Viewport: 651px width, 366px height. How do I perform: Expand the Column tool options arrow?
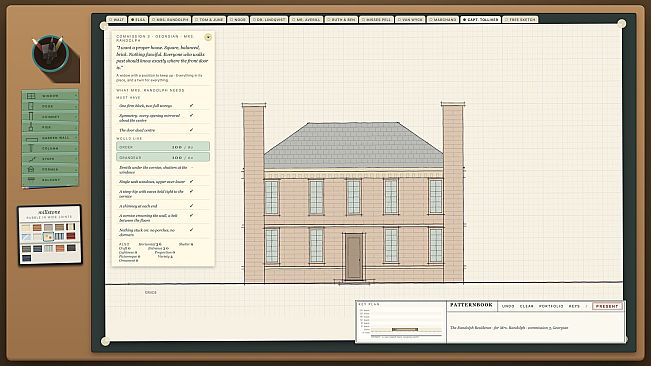pos(76,148)
